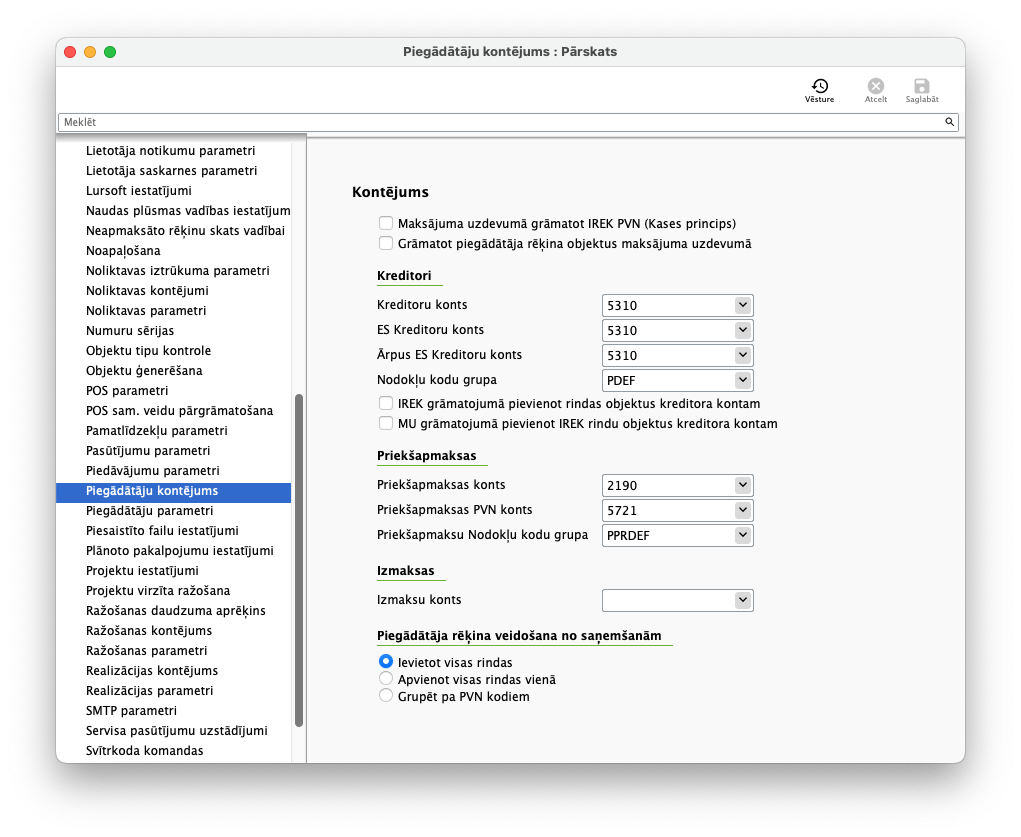
Task: Click the Meklēt search field
Action: (500, 122)
